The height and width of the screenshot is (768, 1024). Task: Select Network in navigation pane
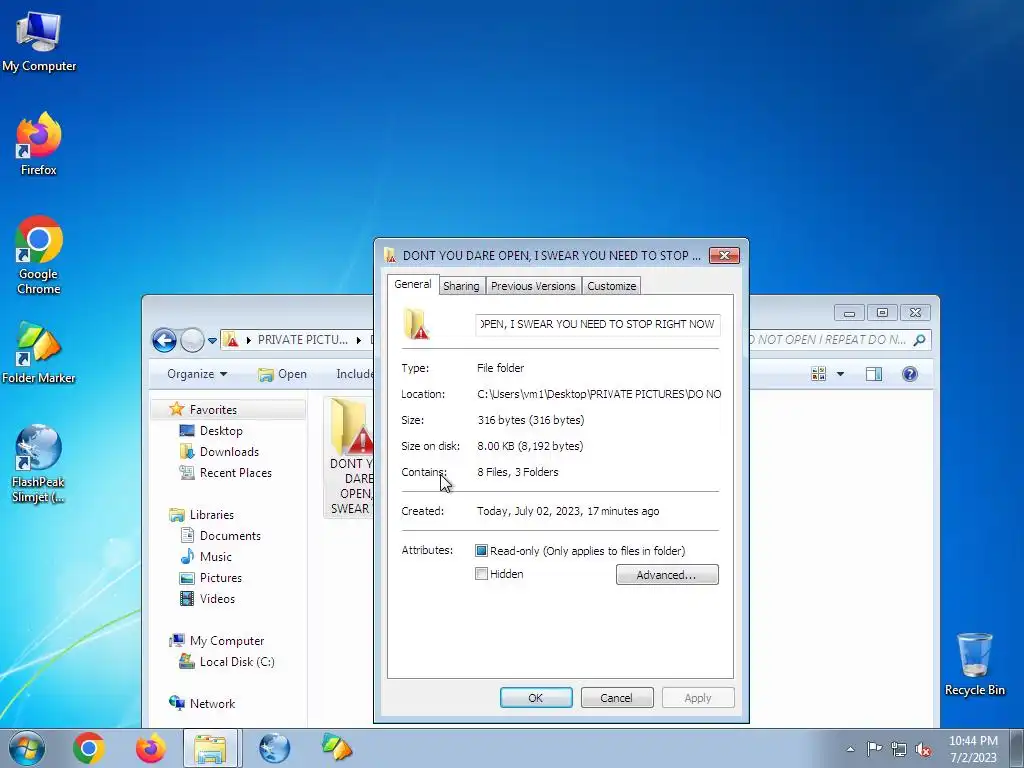click(212, 703)
